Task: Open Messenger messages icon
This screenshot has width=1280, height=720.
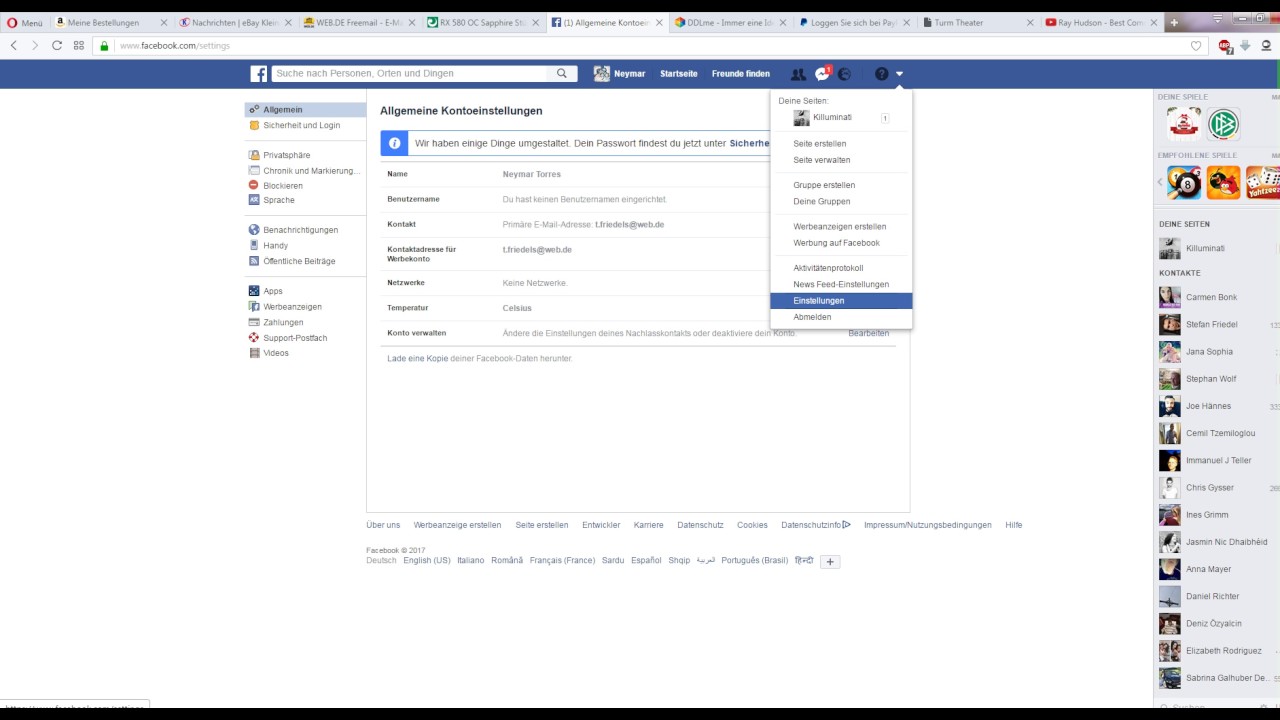Action: point(822,74)
